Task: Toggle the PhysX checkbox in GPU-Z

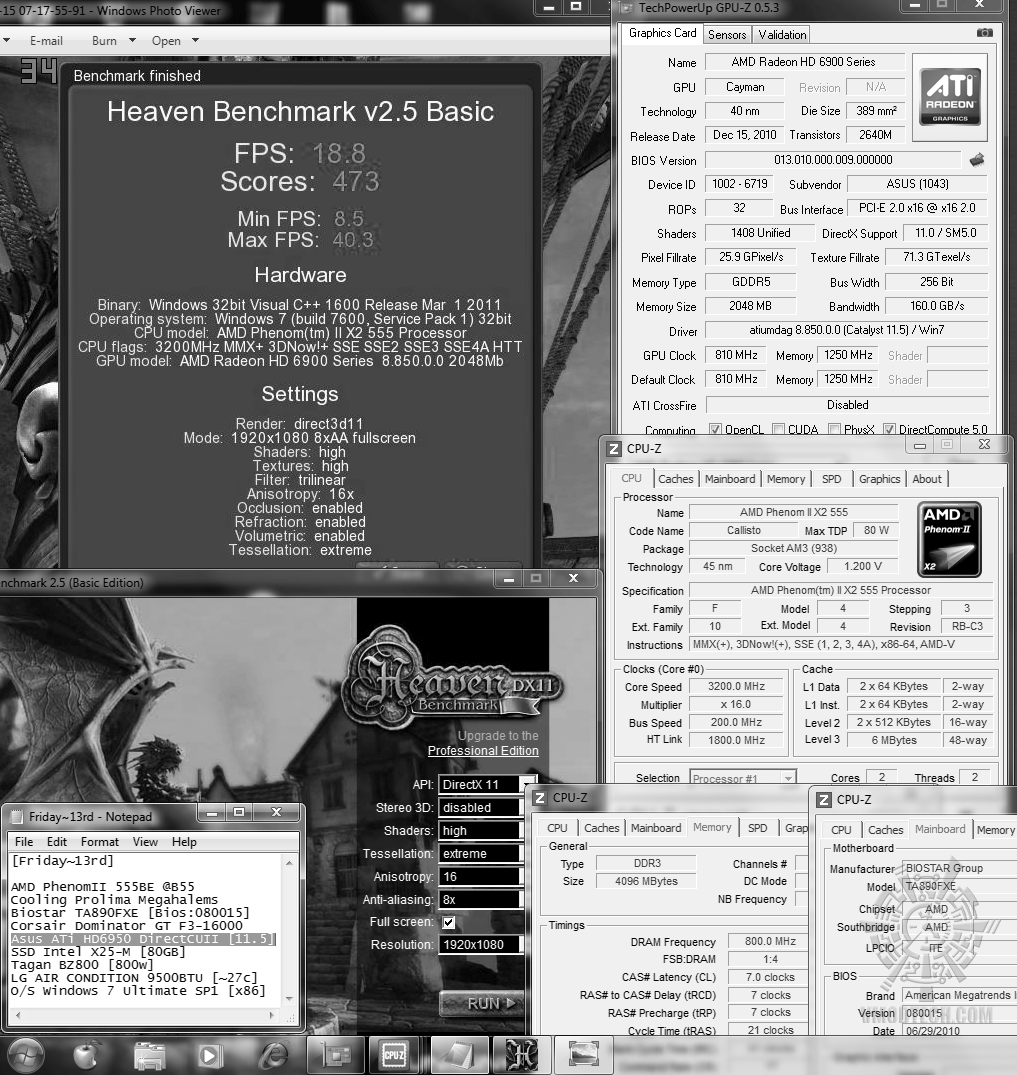Action: coord(835,429)
